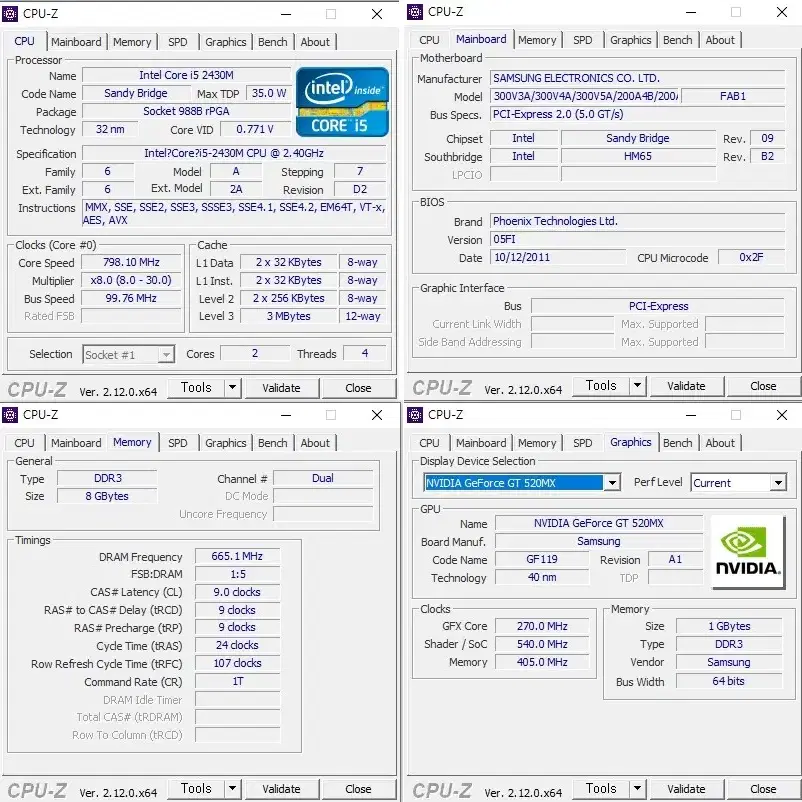Close Graphics CPU-Z window with X
The image size is (802, 802).
tap(782, 415)
